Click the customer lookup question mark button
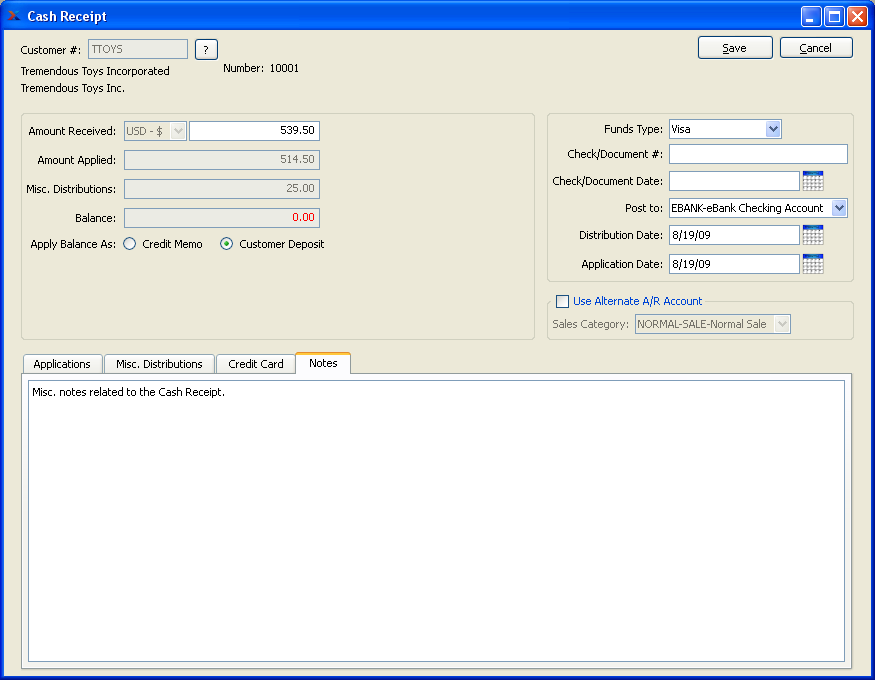The height and width of the screenshot is (680, 875). (x=206, y=50)
